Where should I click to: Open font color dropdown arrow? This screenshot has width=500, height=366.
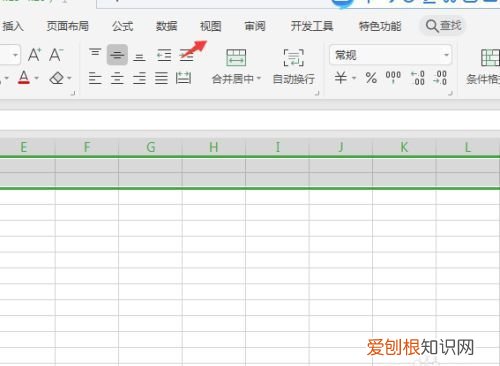(x=37, y=78)
